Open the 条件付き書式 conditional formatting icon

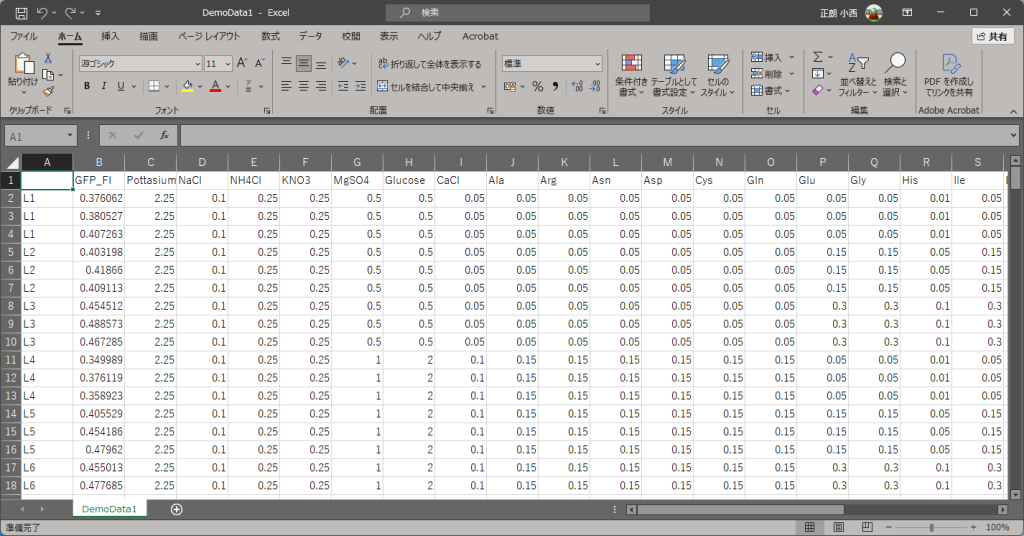(x=630, y=65)
